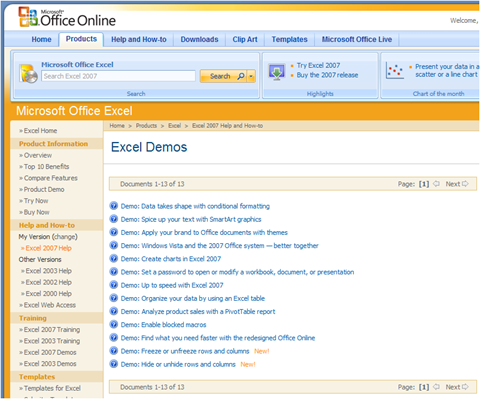This screenshot has width=480, height=399.
Task: Click icon beside Set a password demo
Action: point(114,272)
